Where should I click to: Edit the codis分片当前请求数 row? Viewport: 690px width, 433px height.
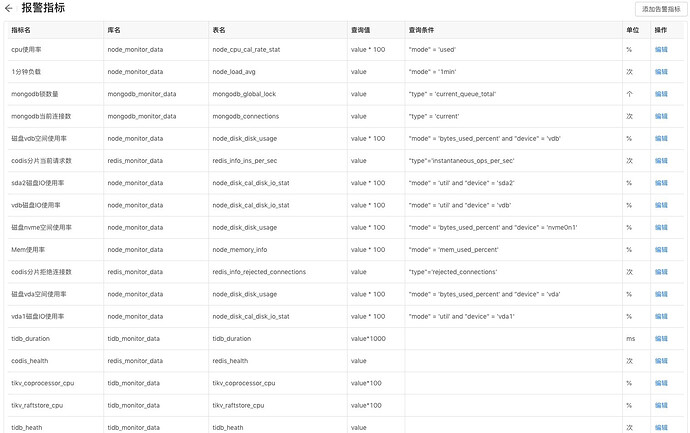(661, 161)
